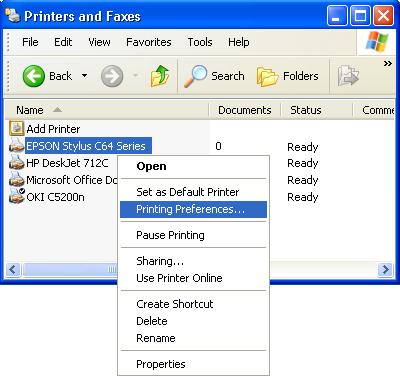Open the Help menu

pyautogui.click(x=239, y=42)
